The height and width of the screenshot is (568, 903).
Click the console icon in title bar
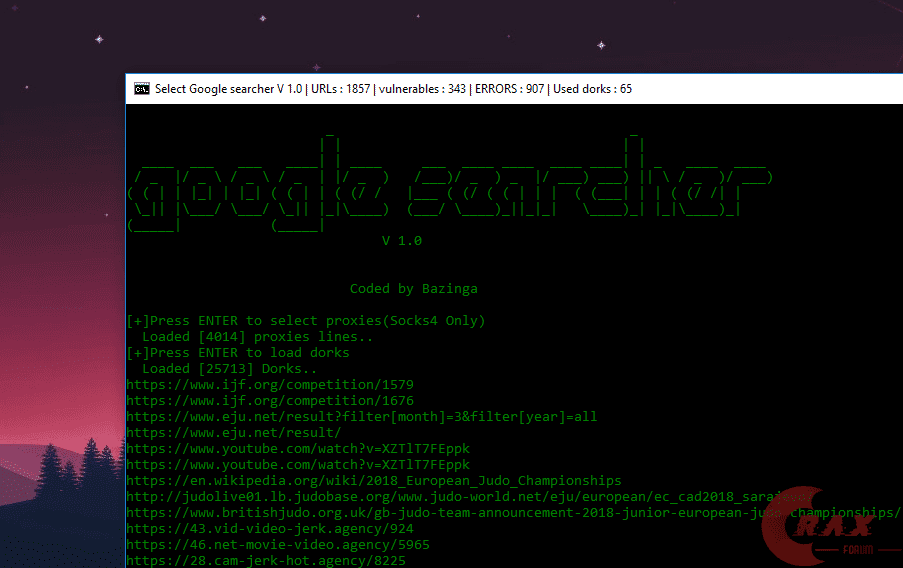(x=142, y=89)
